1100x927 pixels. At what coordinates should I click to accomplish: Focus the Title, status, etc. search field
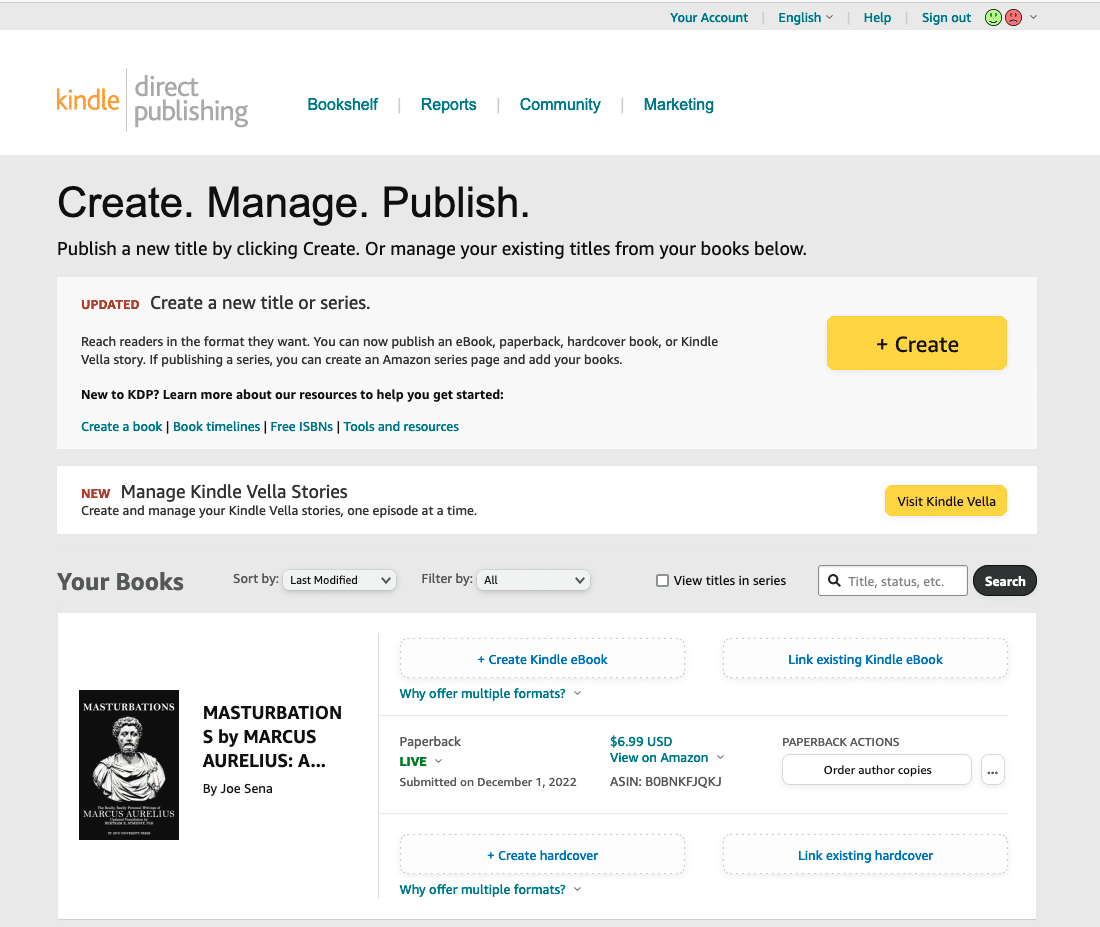(x=892, y=580)
